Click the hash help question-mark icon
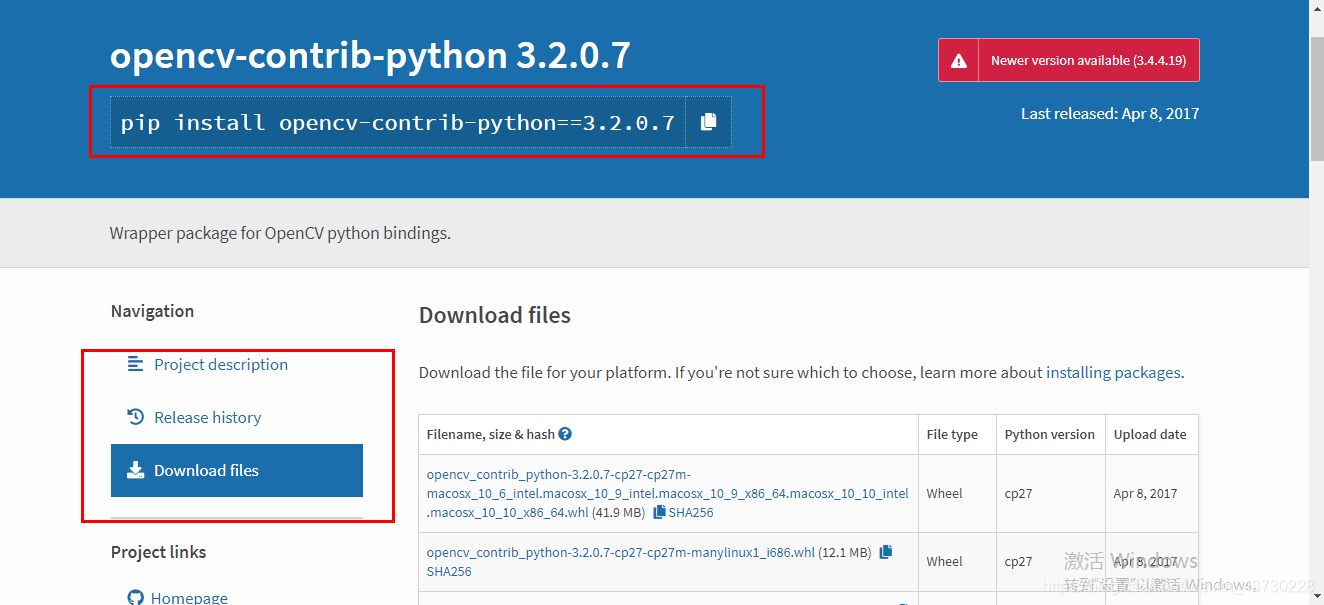This screenshot has height=605, width=1324. pos(565,434)
